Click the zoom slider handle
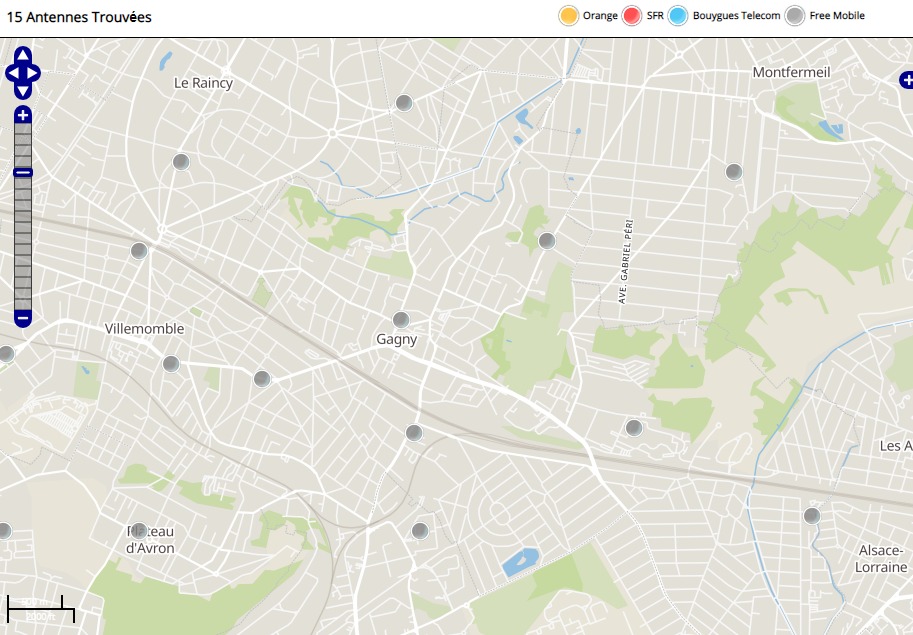 point(23,173)
